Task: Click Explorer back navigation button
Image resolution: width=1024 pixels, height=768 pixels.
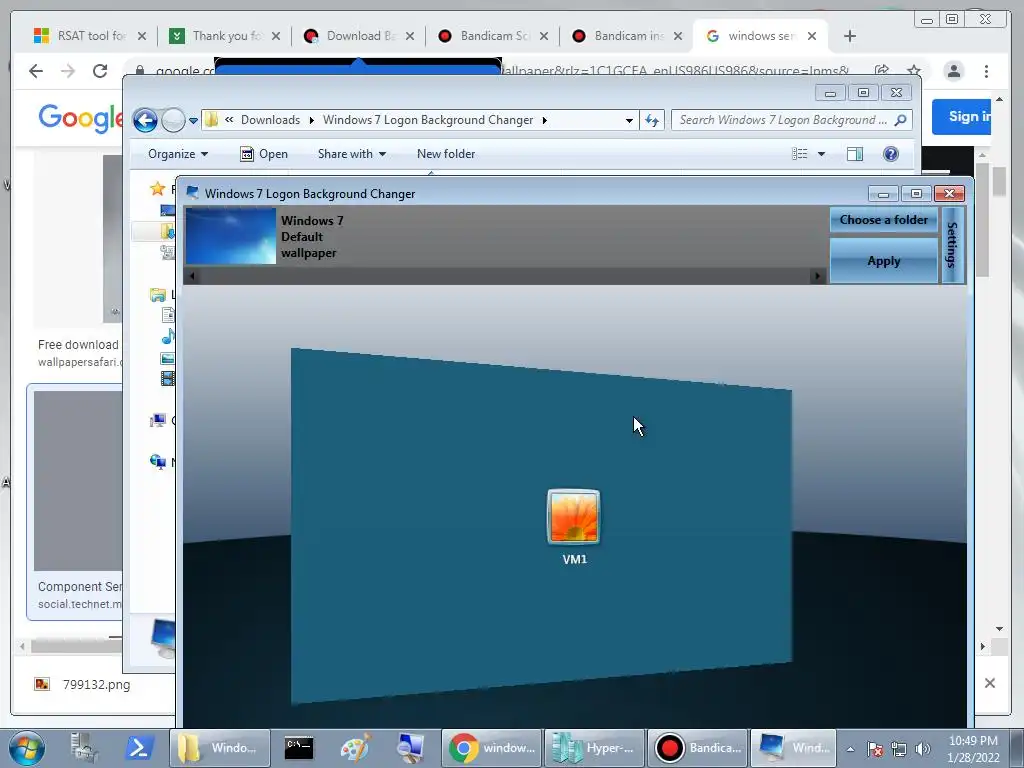Action: (145, 120)
